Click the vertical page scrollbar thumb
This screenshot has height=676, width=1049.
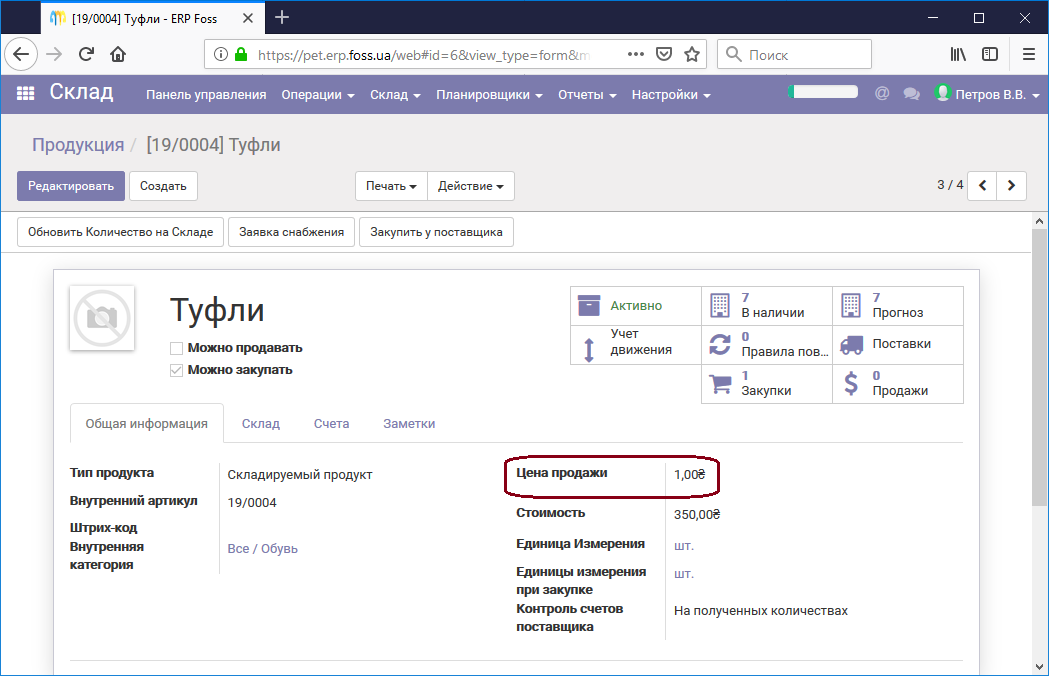coord(1039,368)
